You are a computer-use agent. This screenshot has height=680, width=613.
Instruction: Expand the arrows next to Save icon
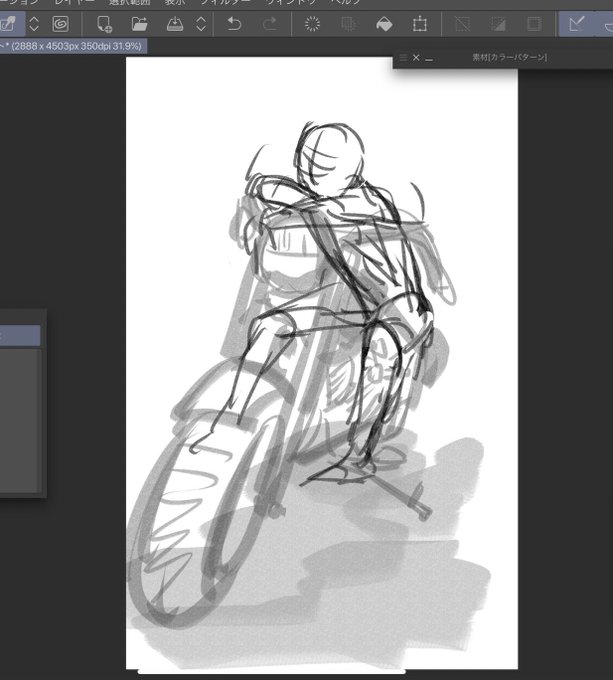[201, 24]
